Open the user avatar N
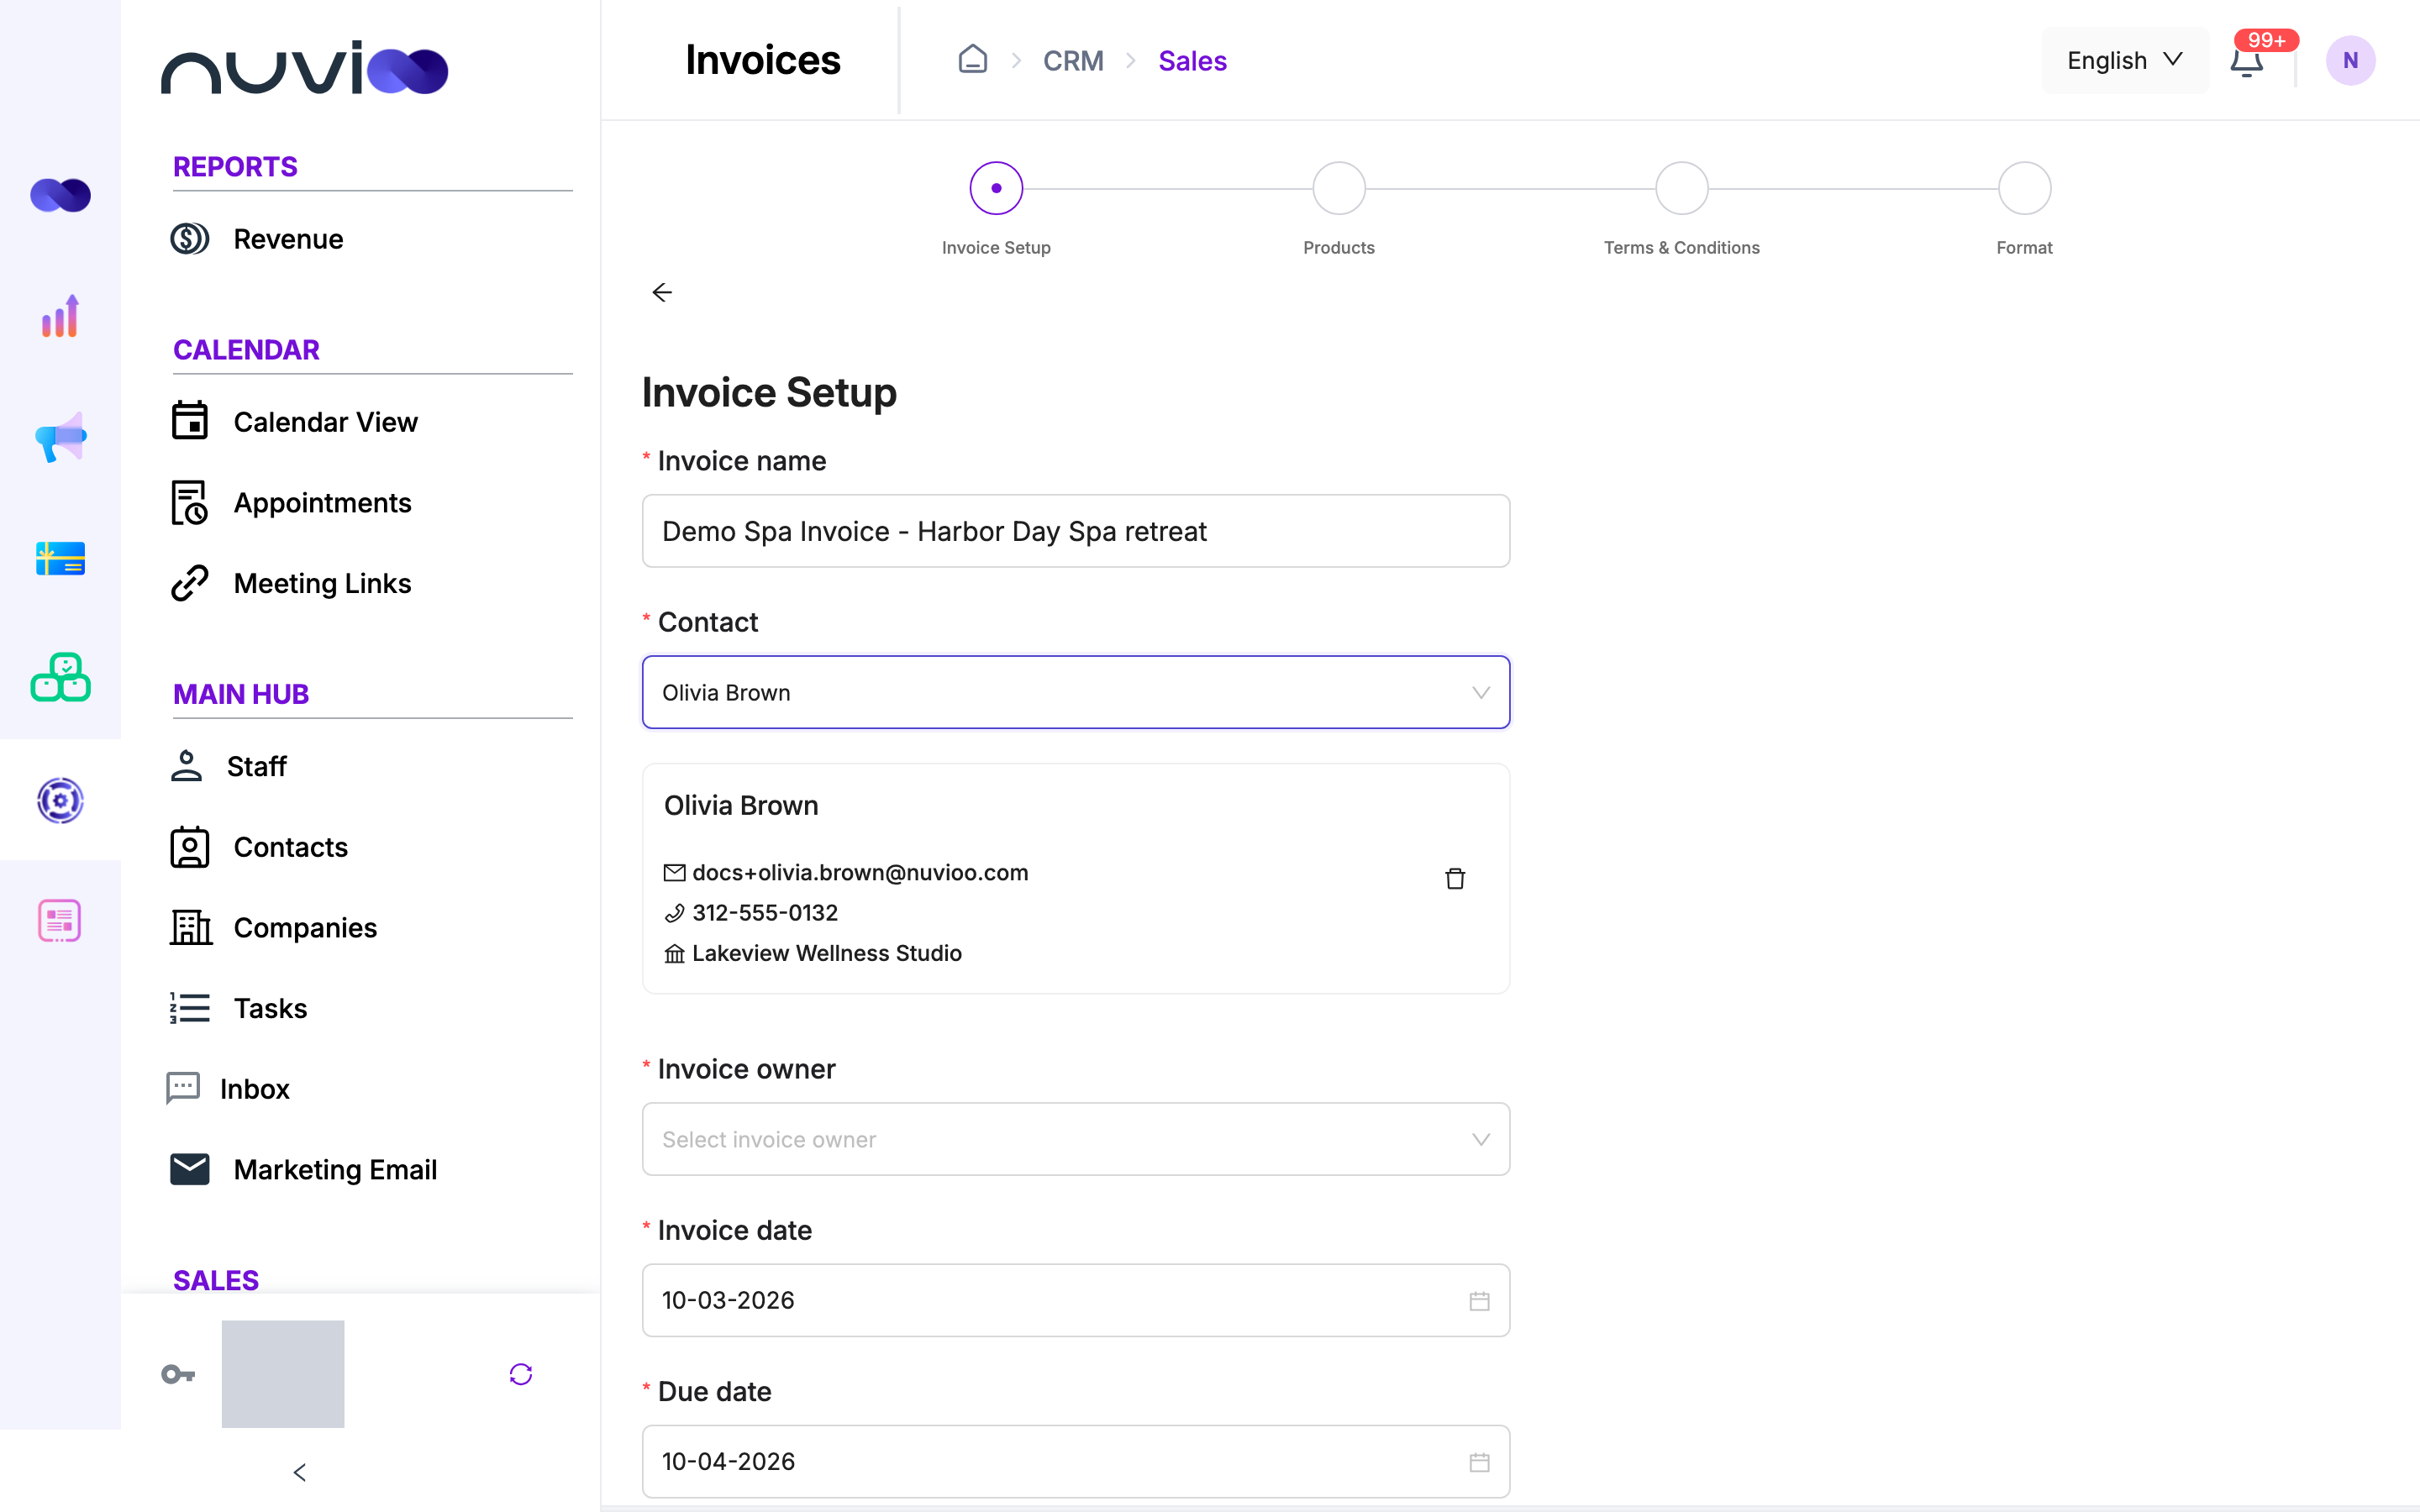Viewport: 2420px width, 1512px height. pos(2350,61)
